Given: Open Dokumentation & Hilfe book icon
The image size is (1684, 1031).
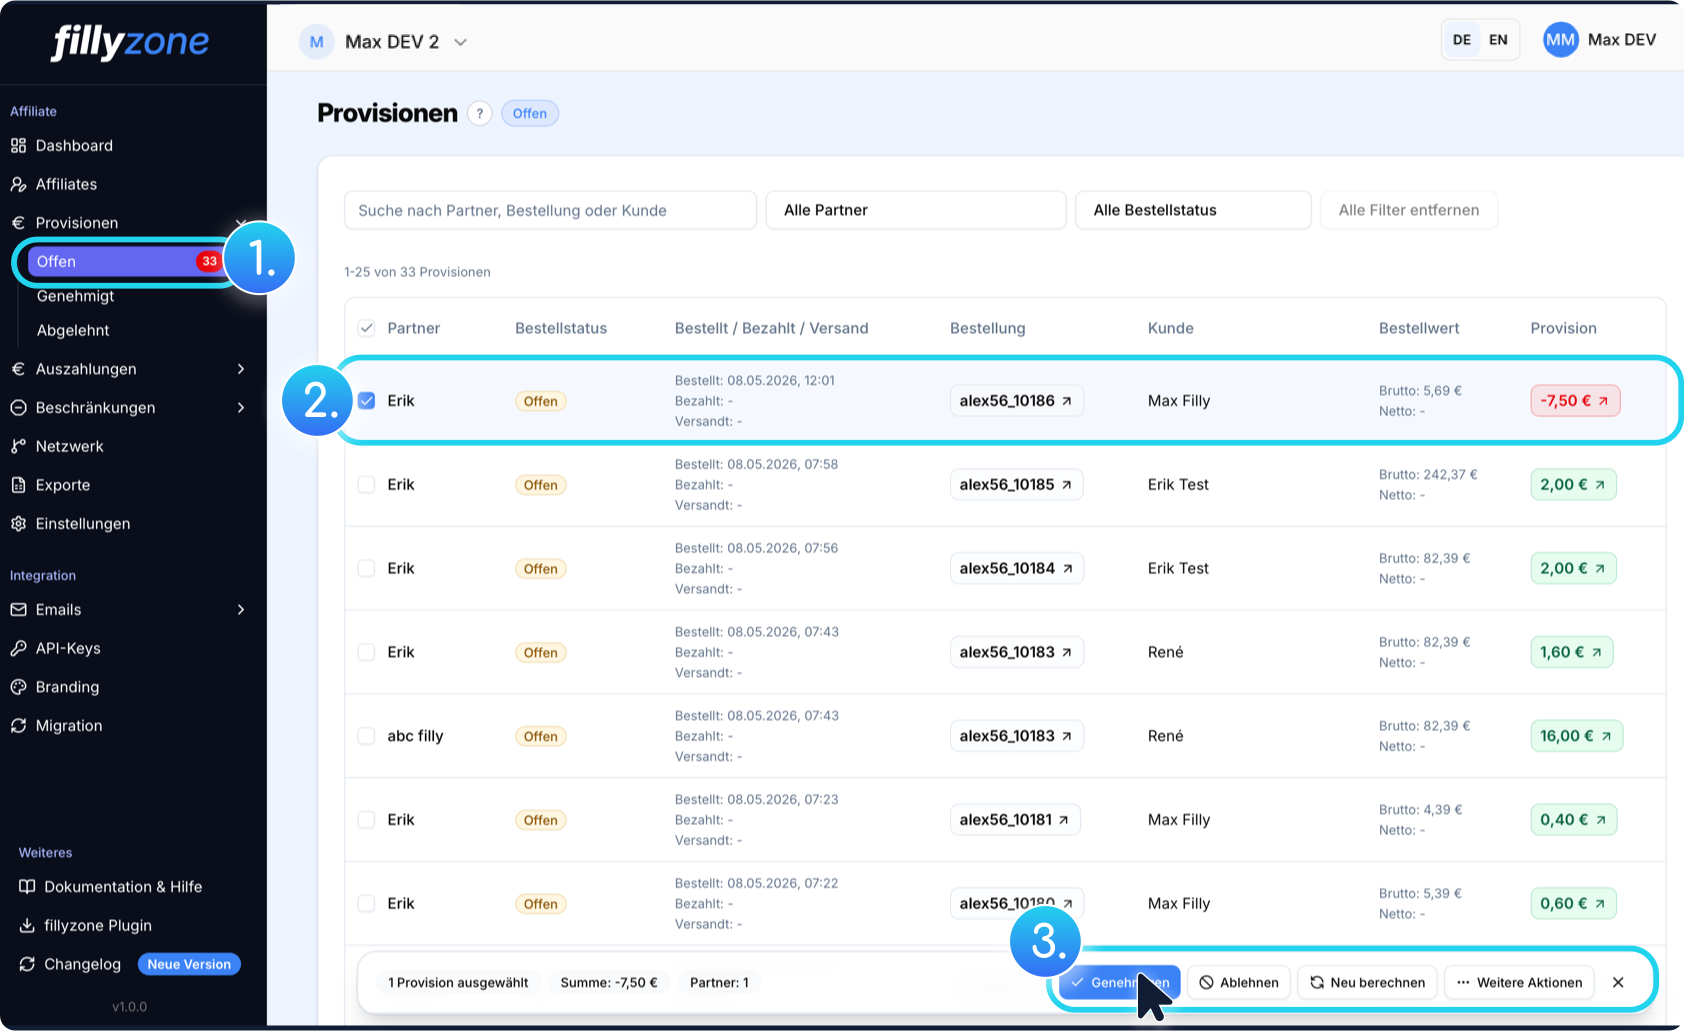Looking at the screenshot, I should (x=27, y=887).
